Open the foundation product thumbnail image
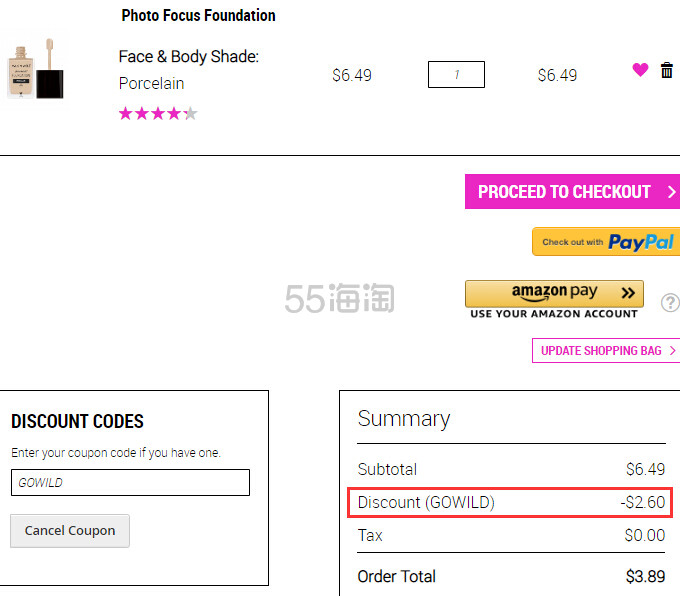The width and height of the screenshot is (680, 596). [36, 69]
